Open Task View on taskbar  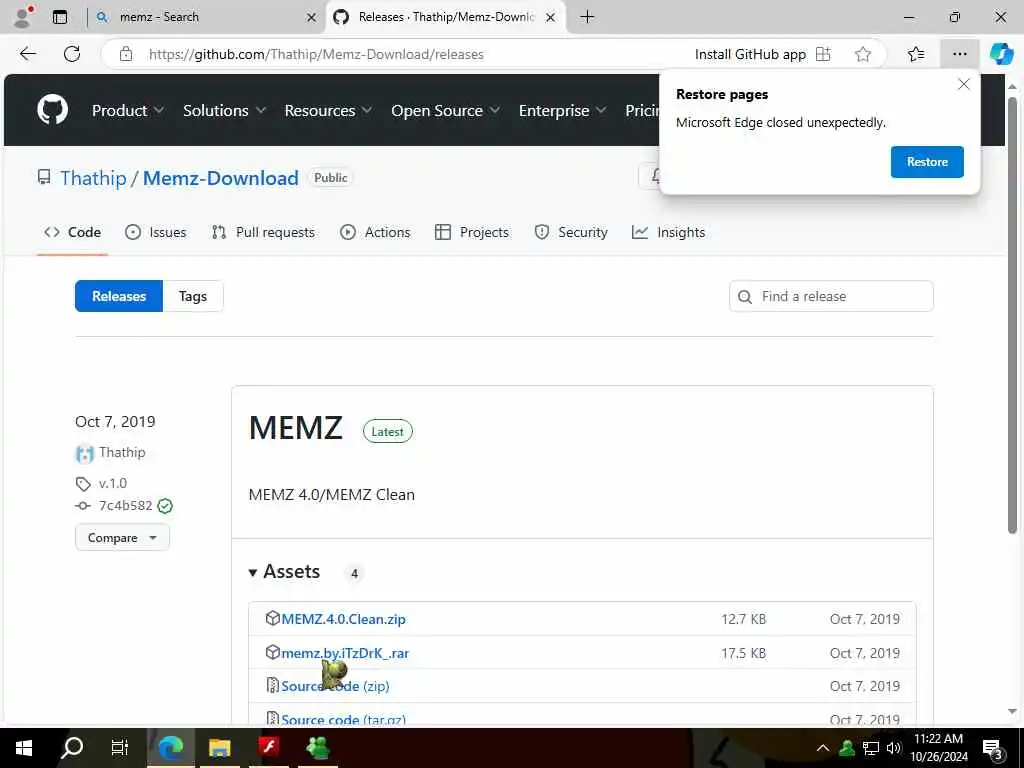pyautogui.click(x=120, y=747)
